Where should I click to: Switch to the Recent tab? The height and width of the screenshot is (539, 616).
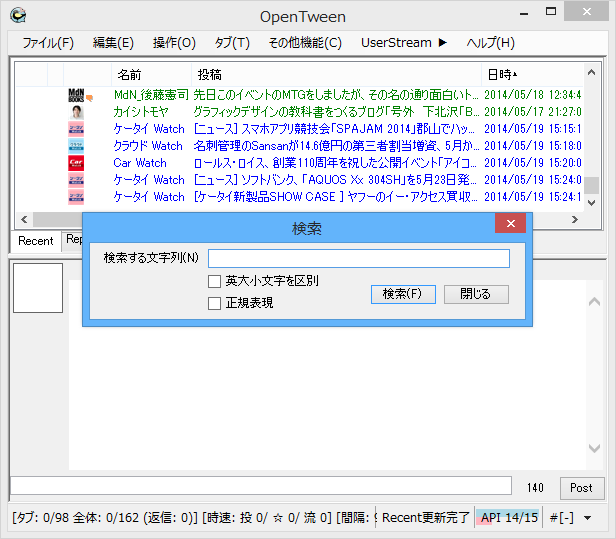(35, 241)
